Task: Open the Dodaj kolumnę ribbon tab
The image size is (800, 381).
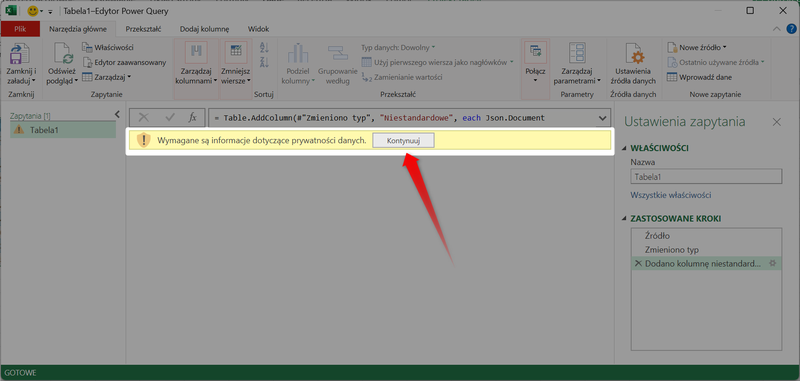Action: point(205,29)
